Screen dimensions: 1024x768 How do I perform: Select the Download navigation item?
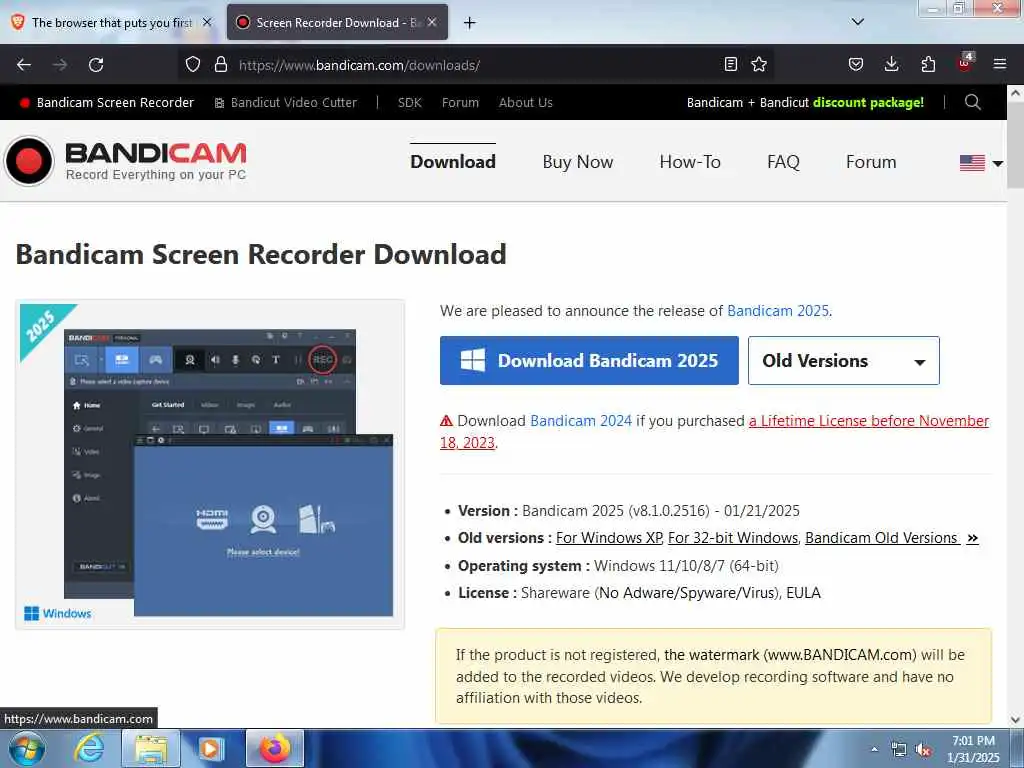pyautogui.click(x=453, y=161)
